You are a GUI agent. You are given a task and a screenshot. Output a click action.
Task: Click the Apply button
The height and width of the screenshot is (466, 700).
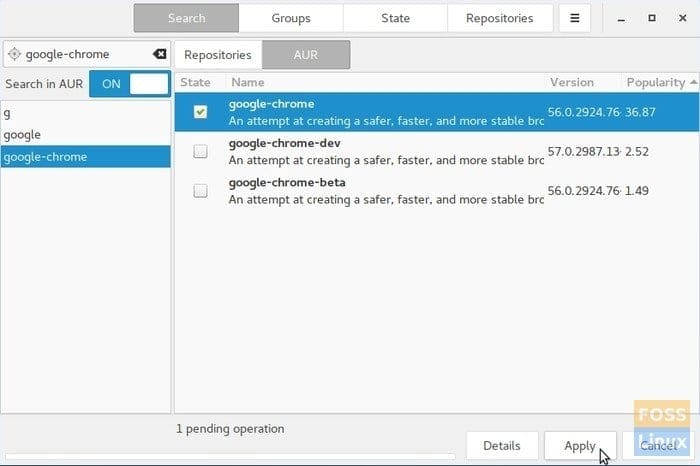[580, 445]
